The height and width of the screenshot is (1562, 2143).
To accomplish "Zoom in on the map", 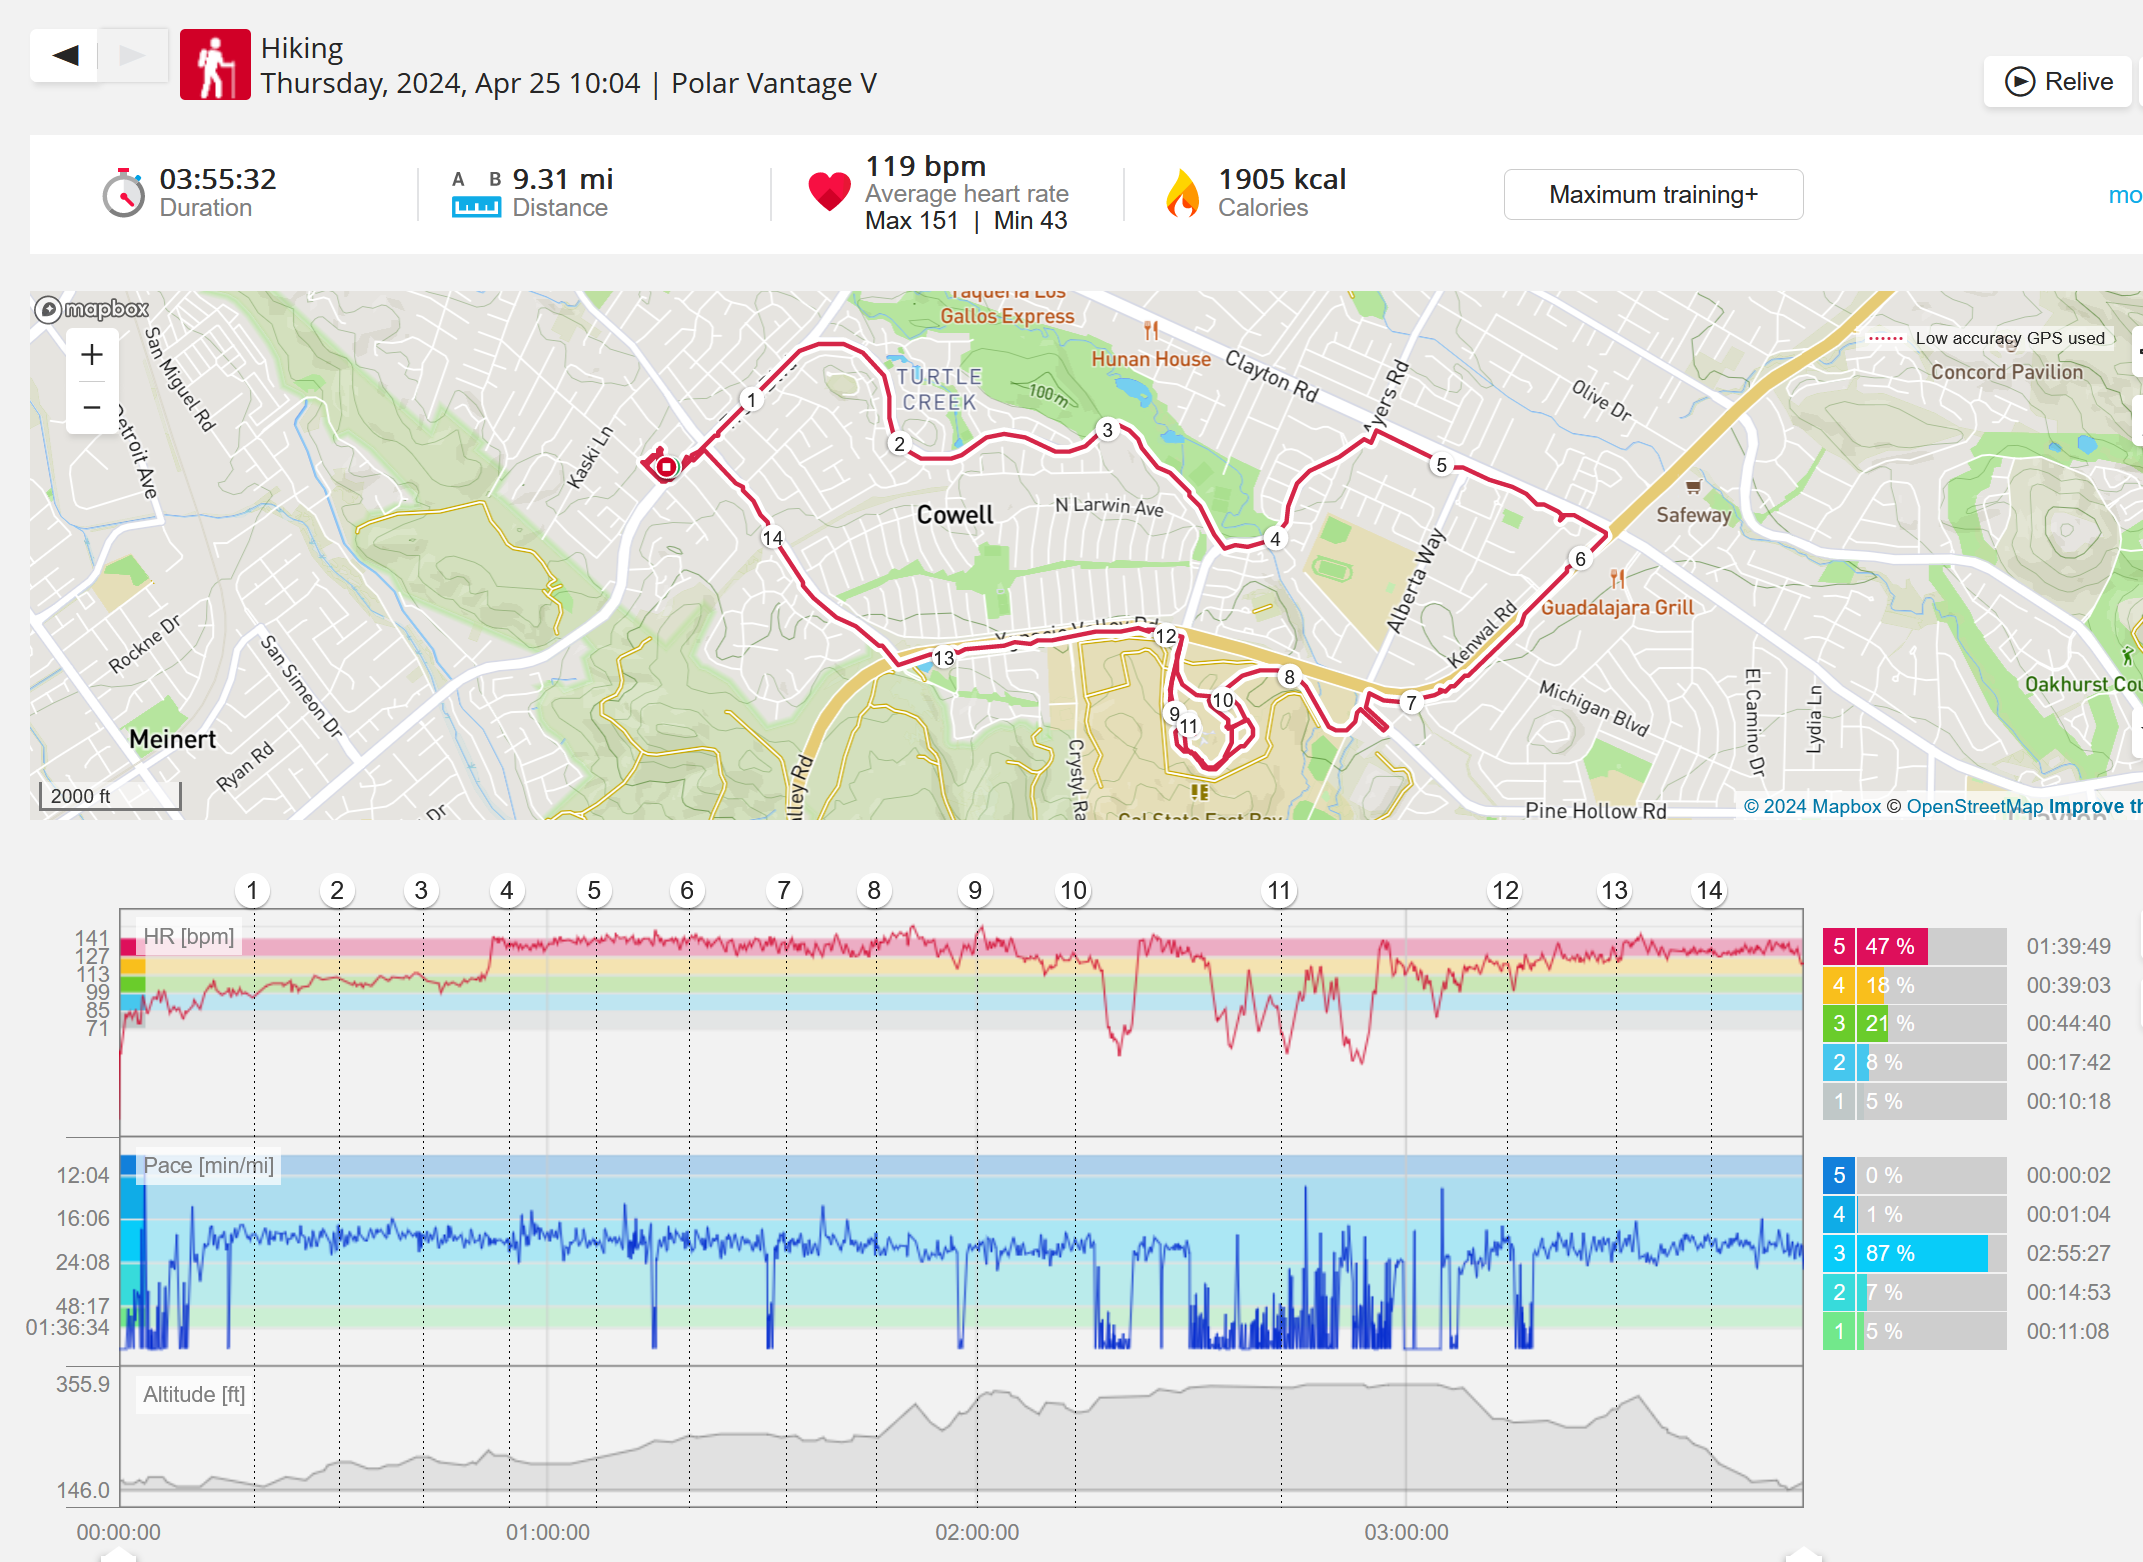I will click(x=92, y=355).
